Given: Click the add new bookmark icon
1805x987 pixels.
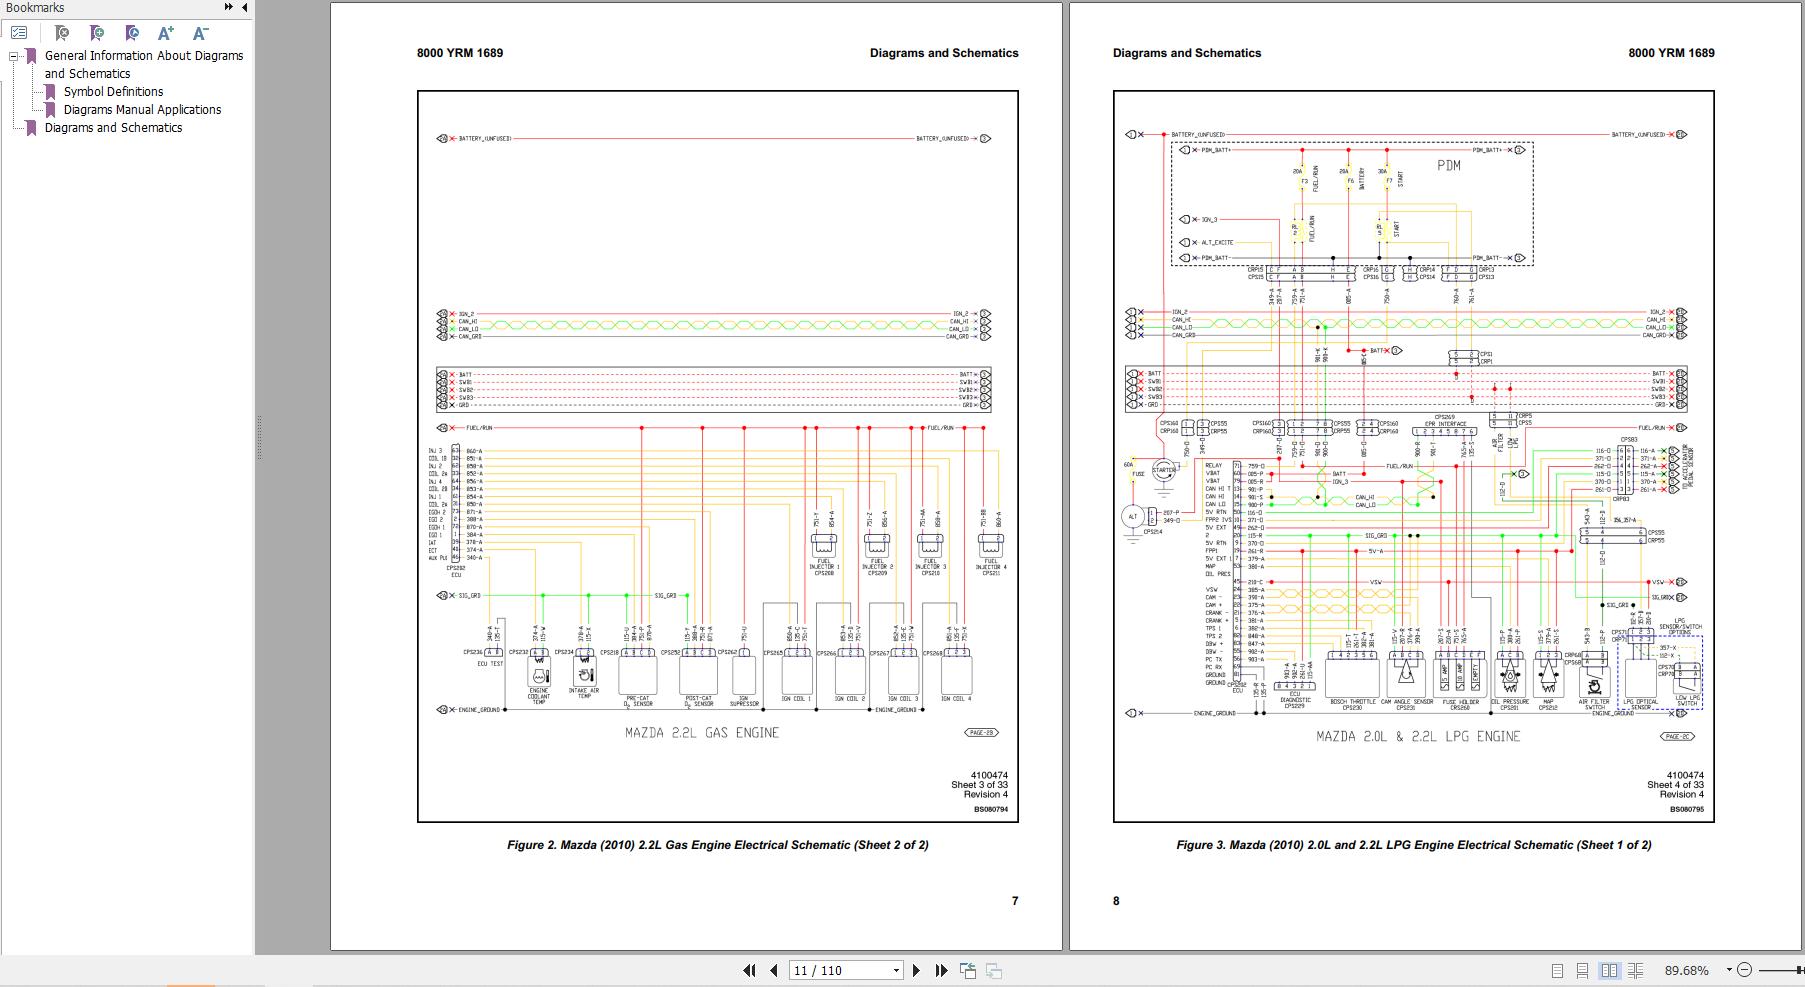Looking at the screenshot, I should (x=97, y=33).
